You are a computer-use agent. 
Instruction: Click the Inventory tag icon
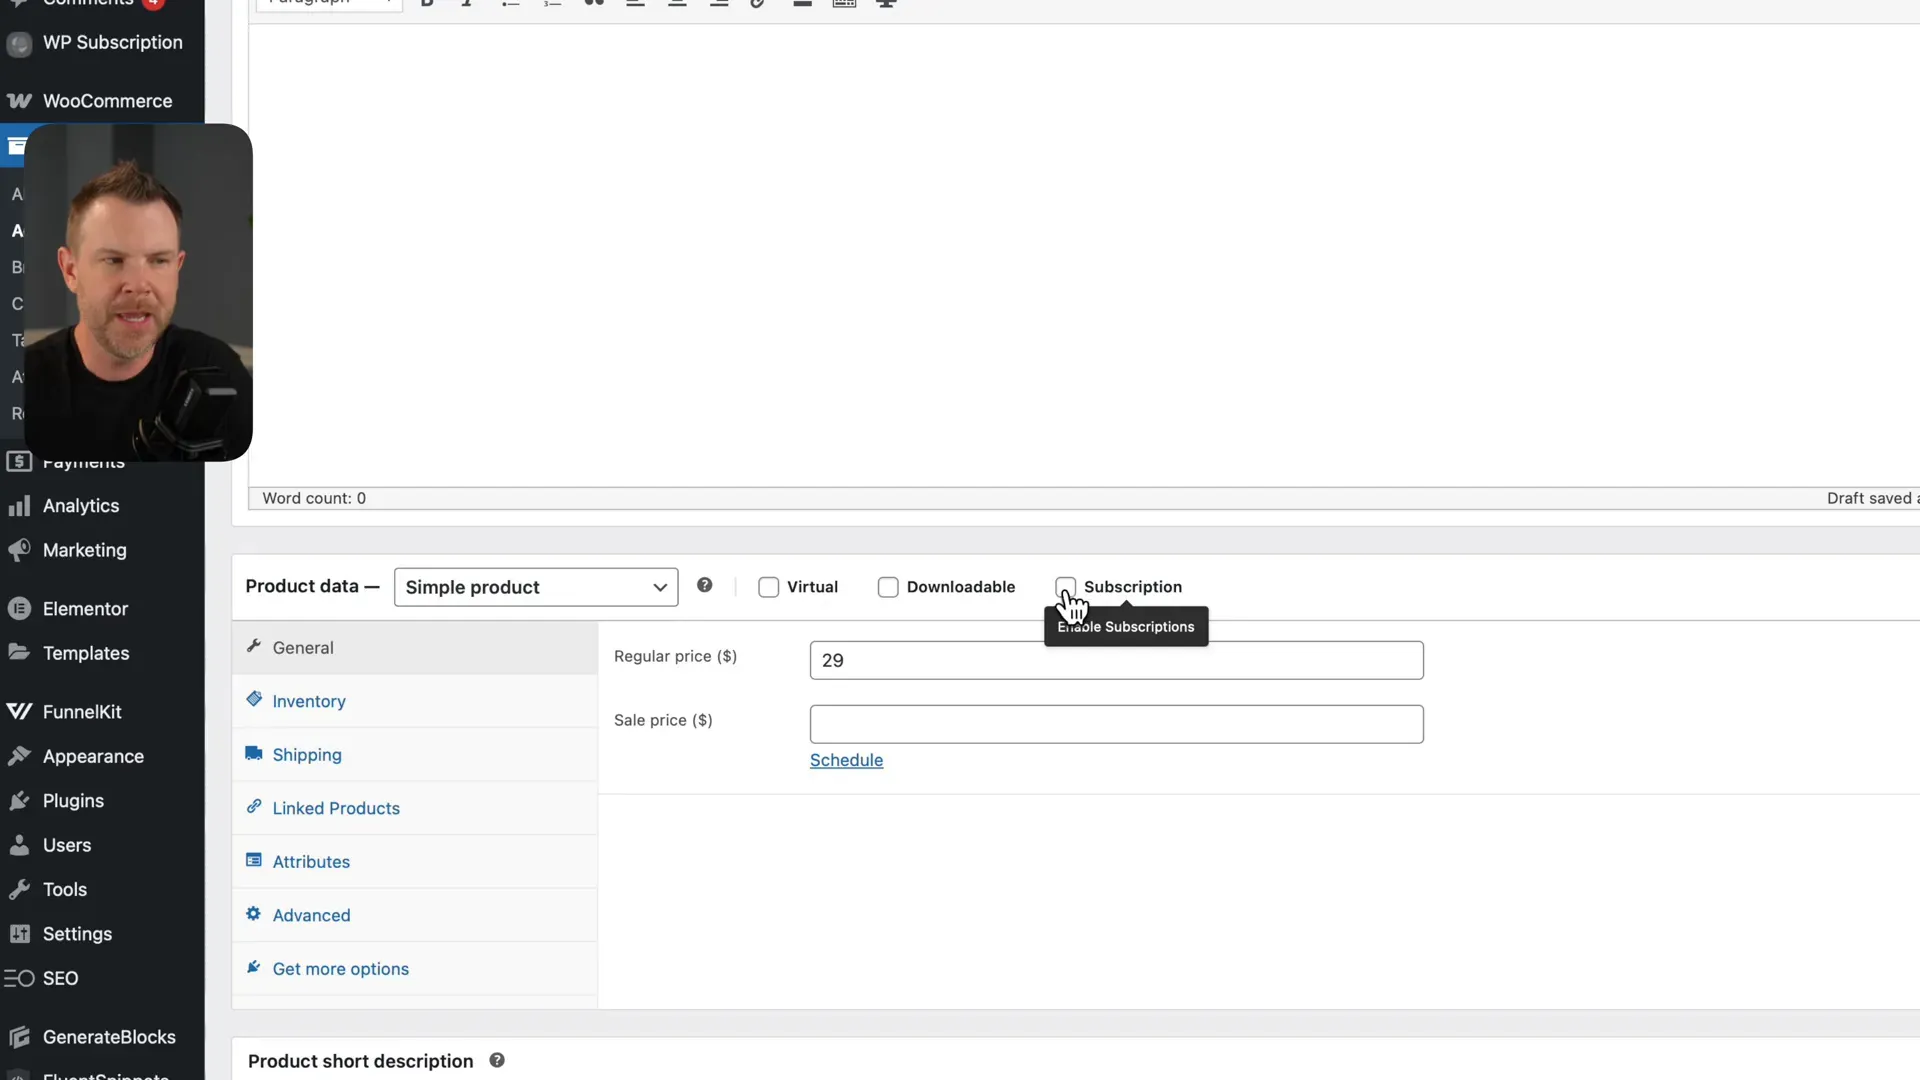click(x=254, y=699)
